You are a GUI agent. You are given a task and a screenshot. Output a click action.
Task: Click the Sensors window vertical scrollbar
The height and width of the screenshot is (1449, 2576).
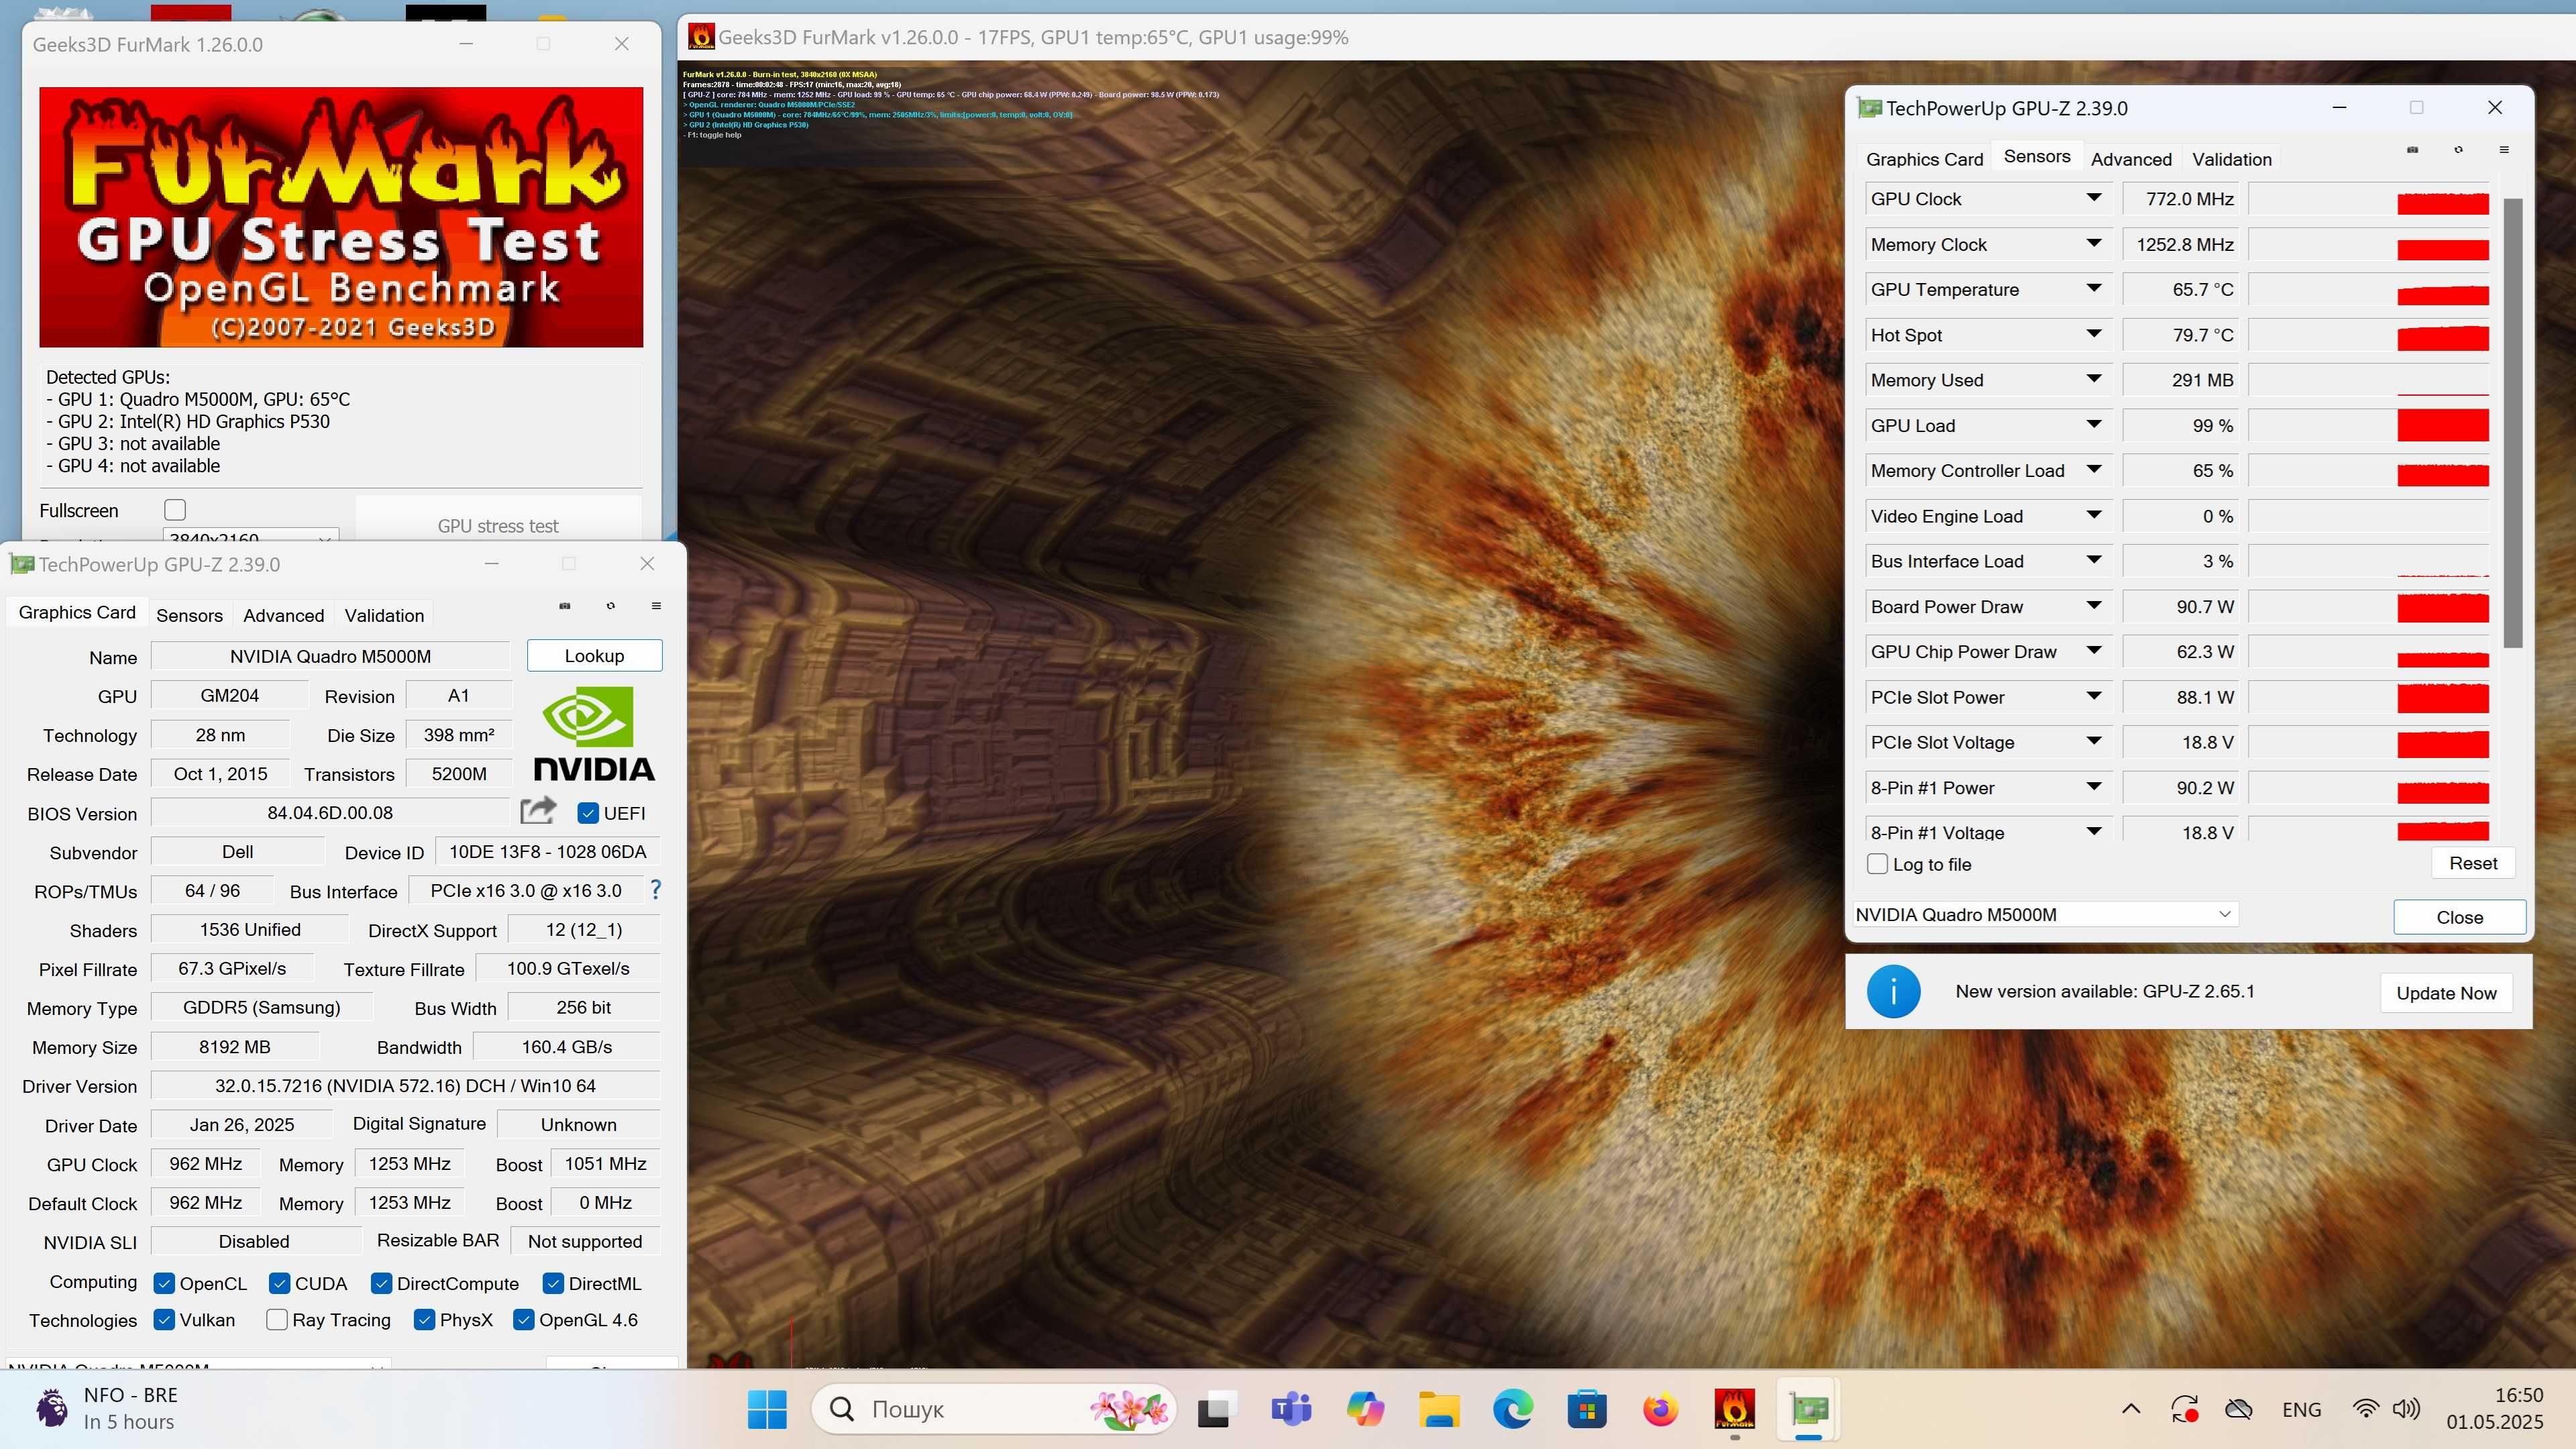(2513, 422)
